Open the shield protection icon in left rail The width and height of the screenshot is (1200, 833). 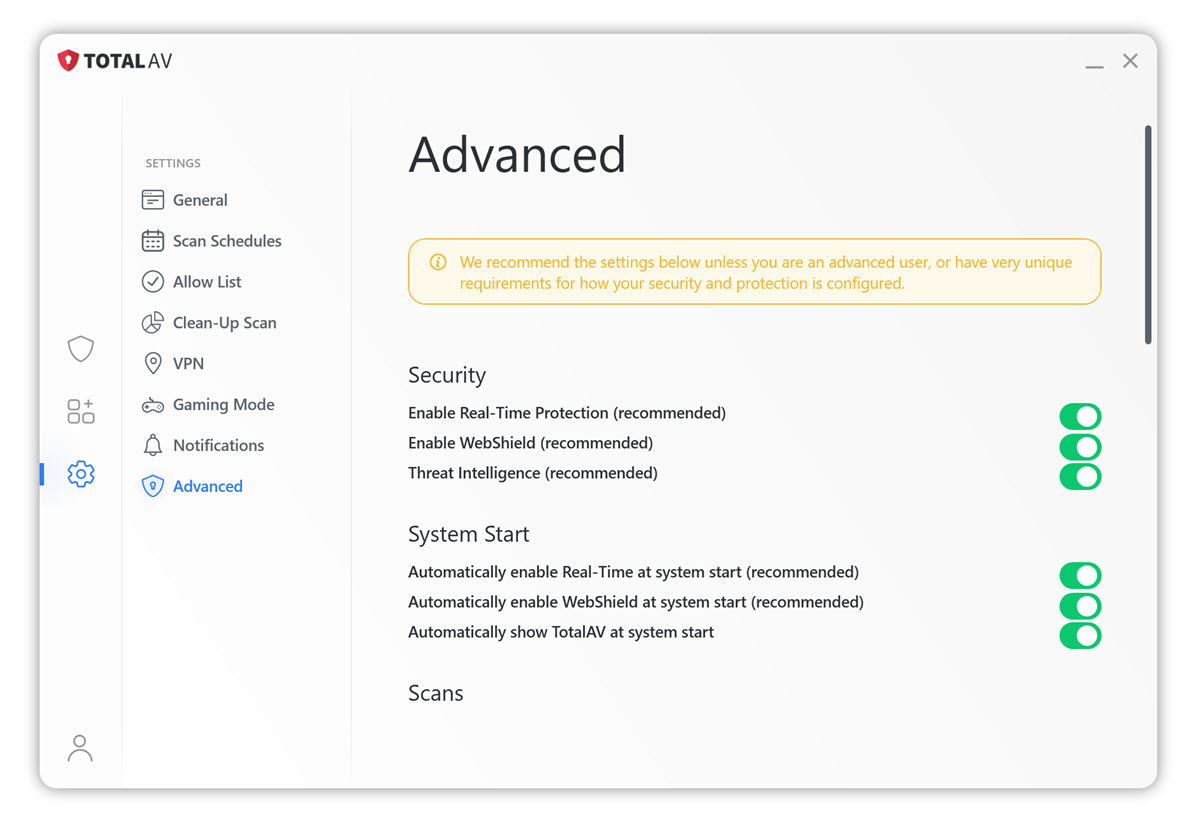pyautogui.click(x=81, y=348)
